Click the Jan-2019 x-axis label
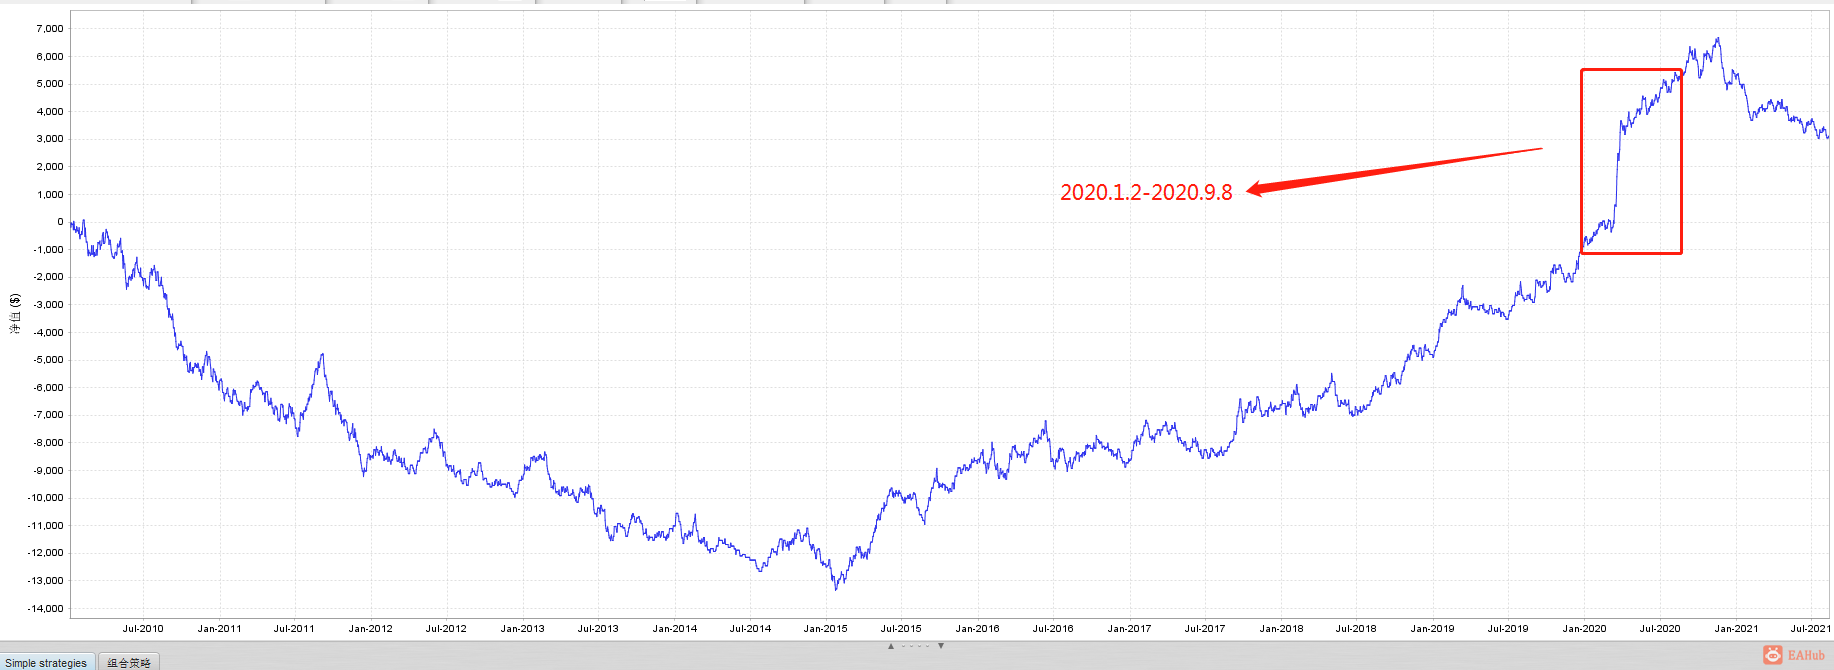The height and width of the screenshot is (670, 1834). tap(1432, 629)
